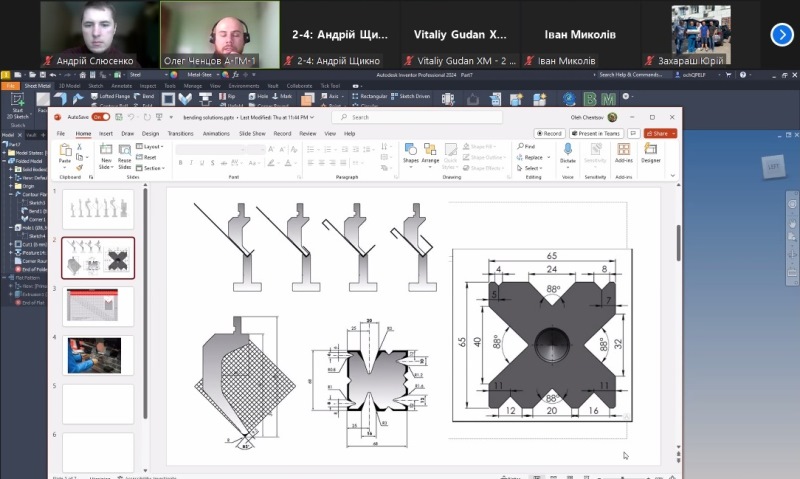
Task: Toggle the AutoSave switch in PowerPoint
Action: coord(101,117)
